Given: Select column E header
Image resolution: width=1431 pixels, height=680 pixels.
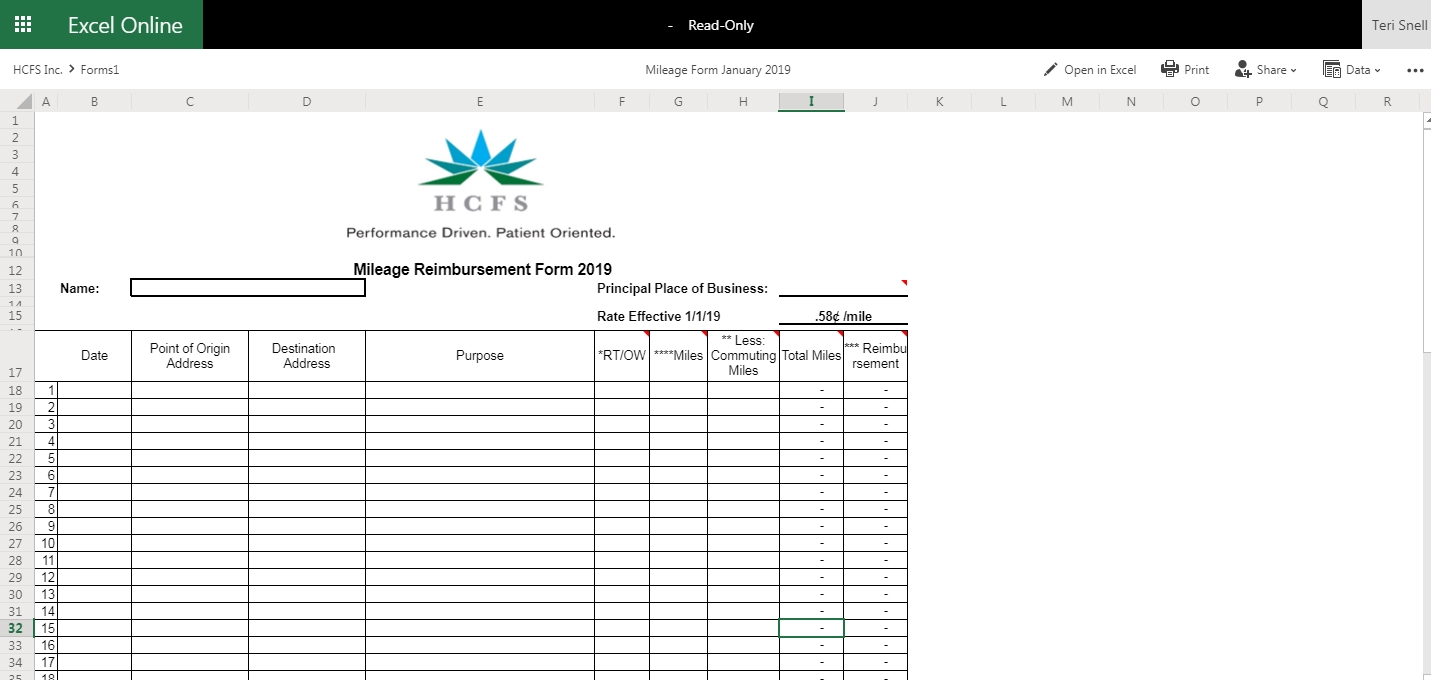Looking at the screenshot, I should [x=480, y=101].
